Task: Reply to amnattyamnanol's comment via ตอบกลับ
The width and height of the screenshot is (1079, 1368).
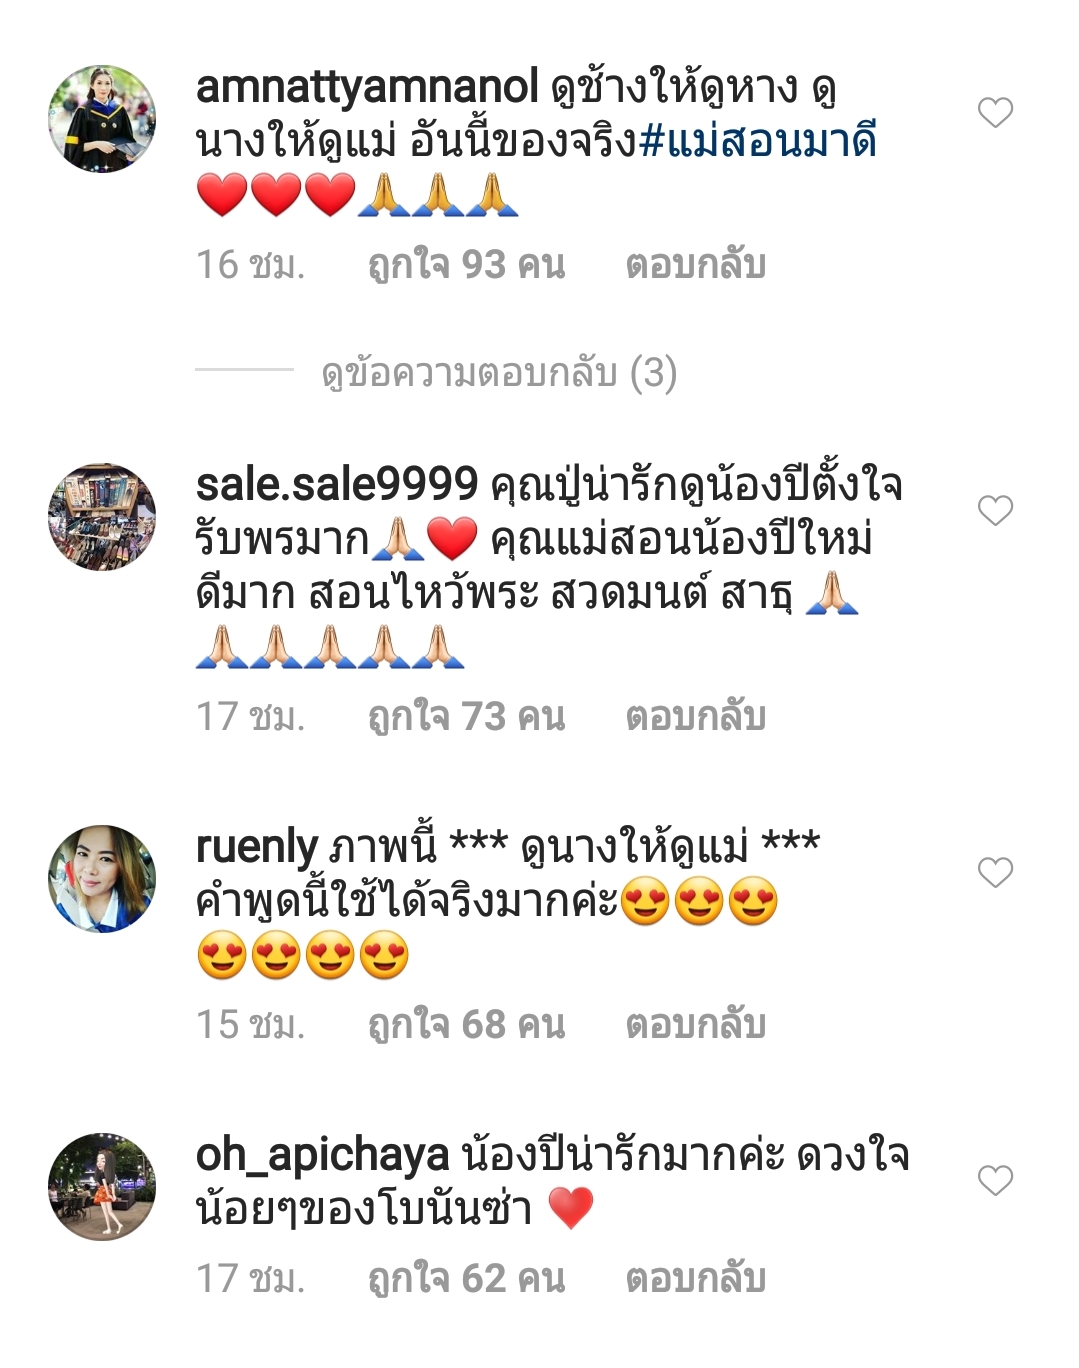Action: tap(696, 265)
